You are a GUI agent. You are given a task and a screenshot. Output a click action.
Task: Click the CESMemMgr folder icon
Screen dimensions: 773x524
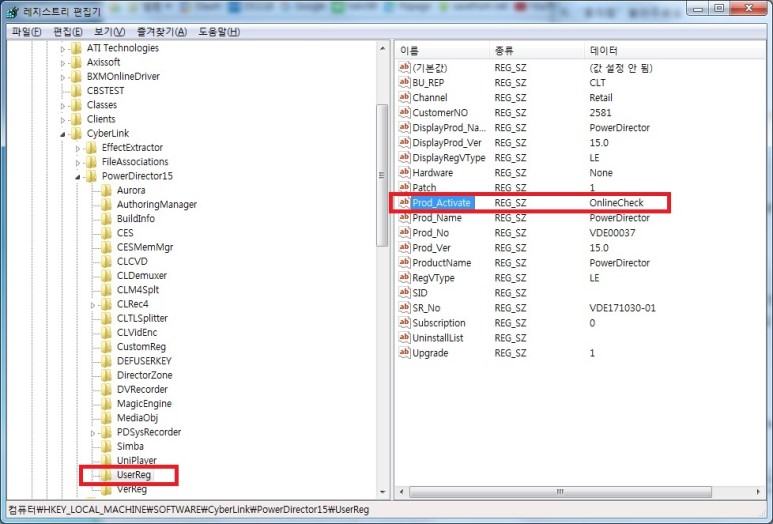106,247
